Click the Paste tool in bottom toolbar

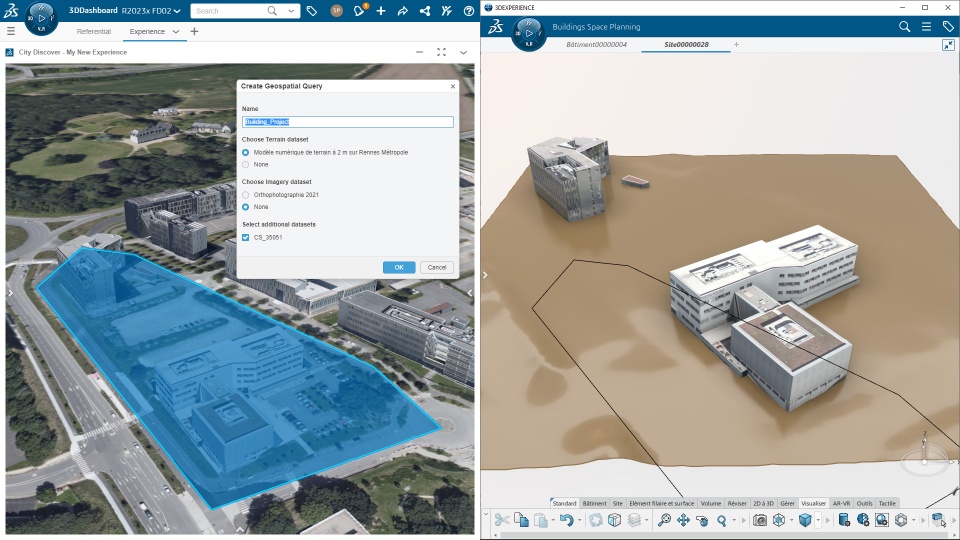click(541, 520)
